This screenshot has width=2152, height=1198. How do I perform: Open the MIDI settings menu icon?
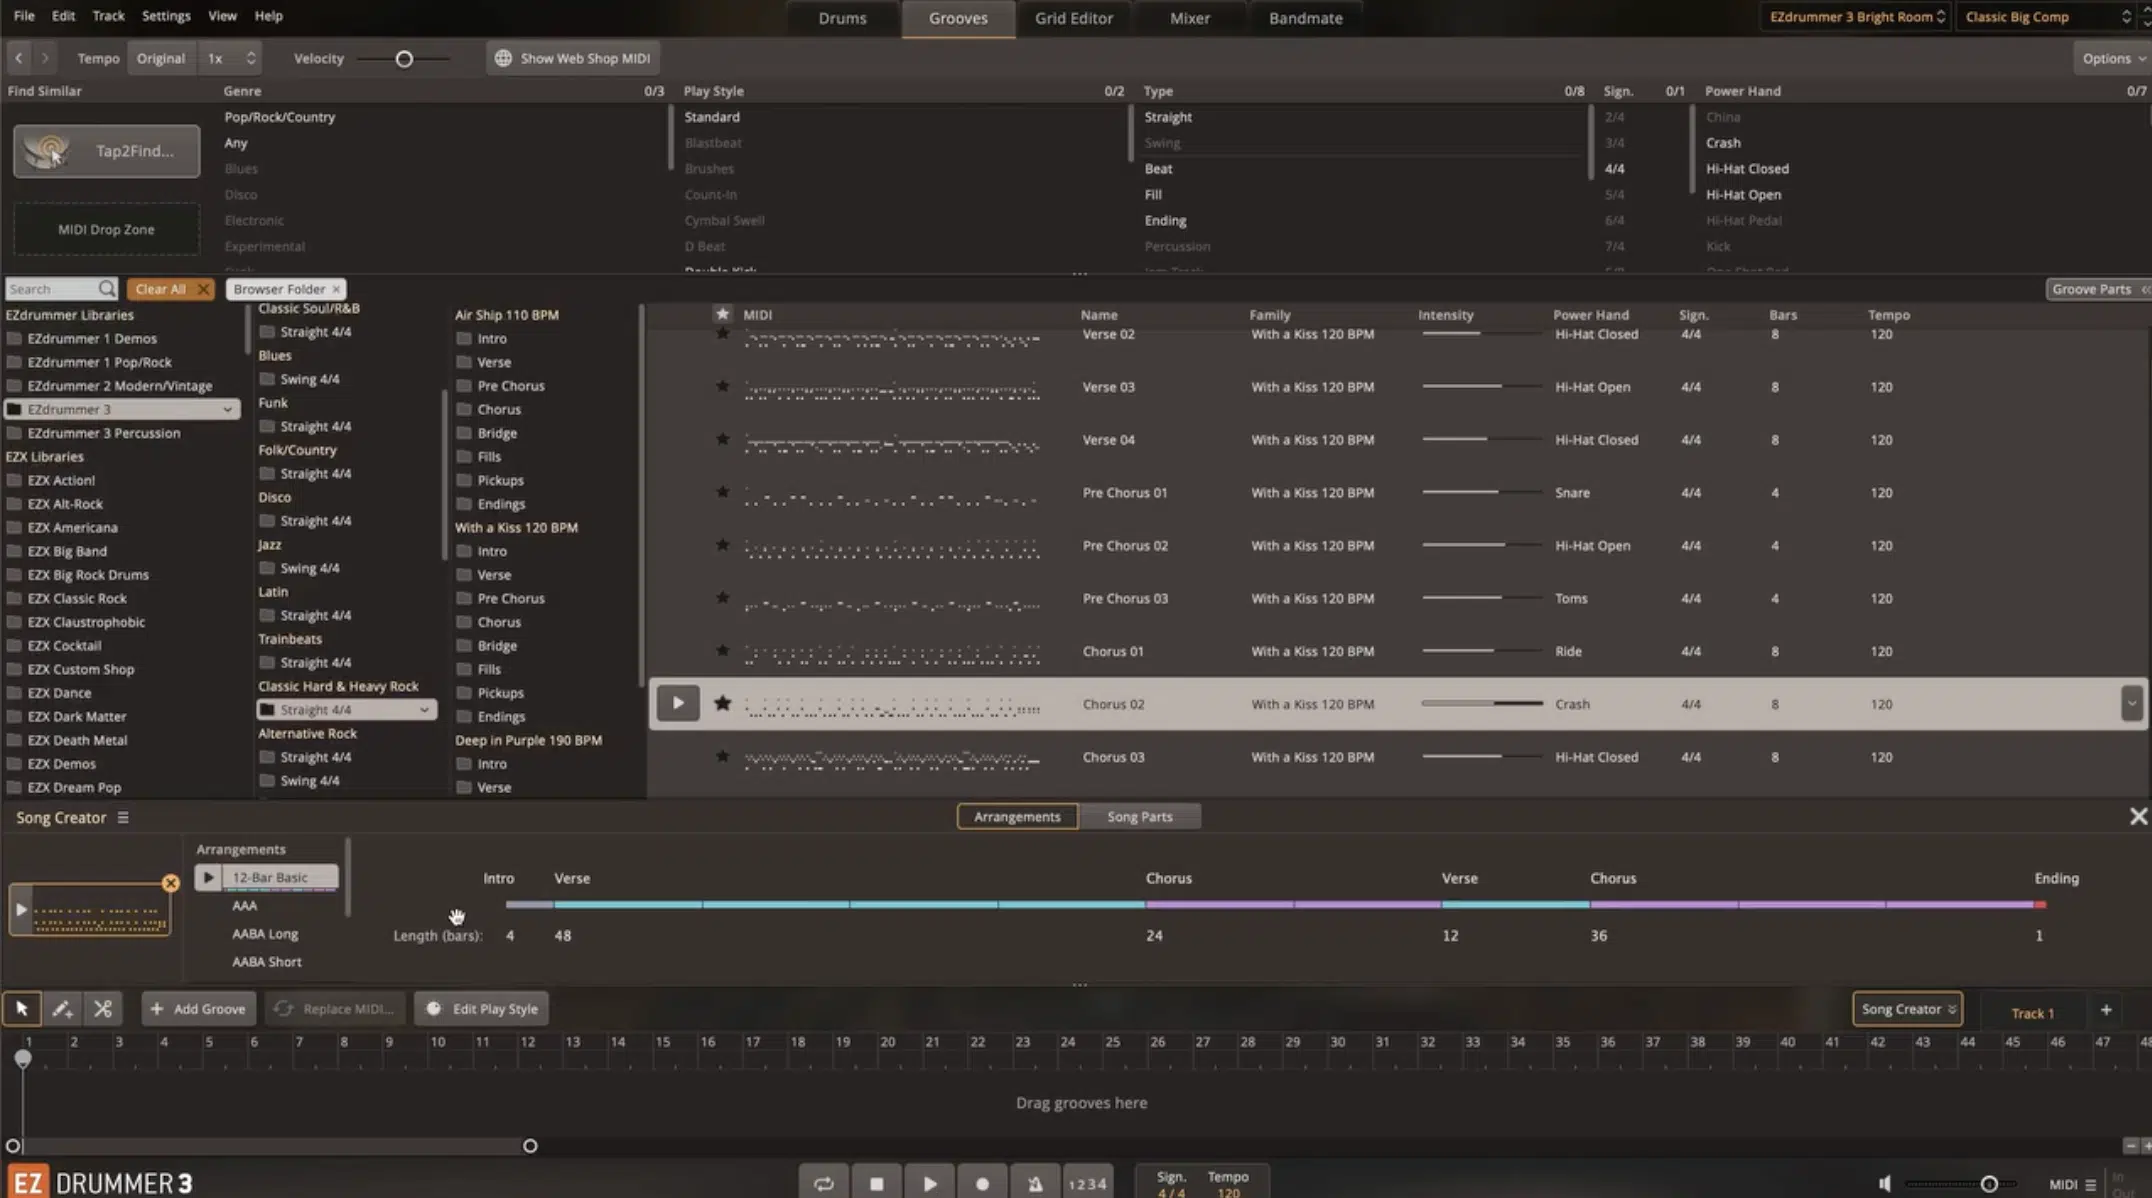pos(2090,1184)
